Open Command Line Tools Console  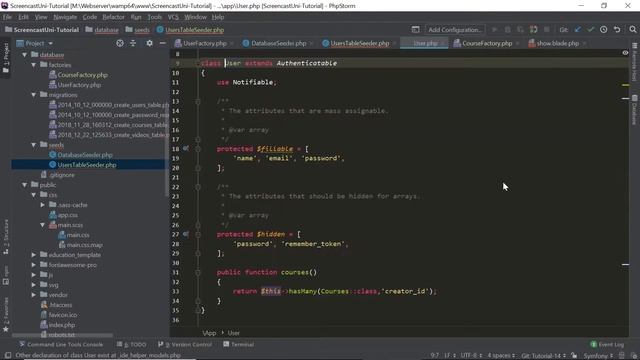[61, 344]
